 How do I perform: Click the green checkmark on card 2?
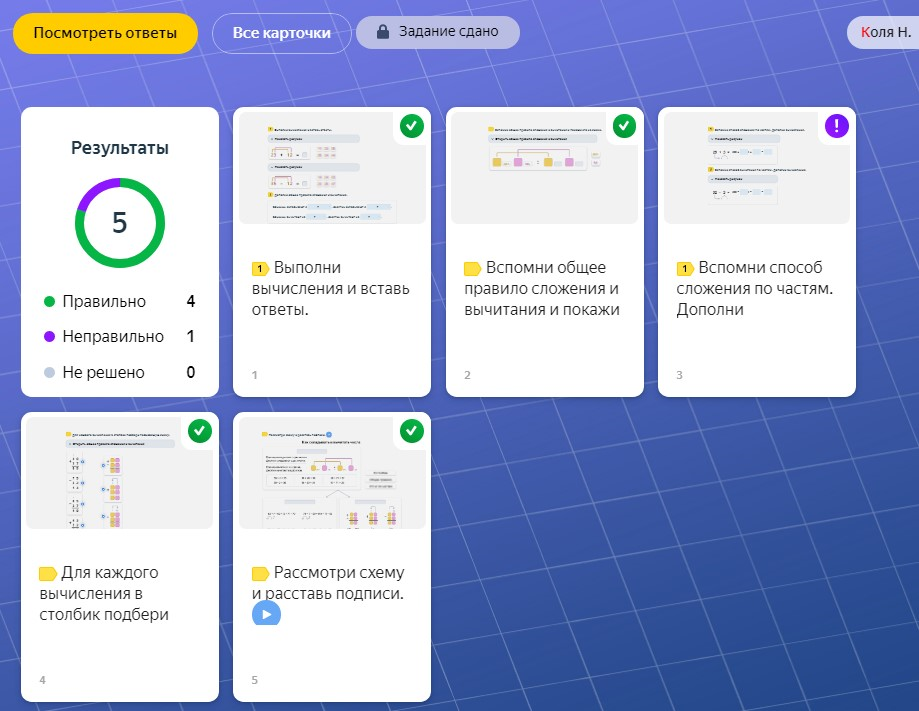pyautogui.click(x=623, y=126)
